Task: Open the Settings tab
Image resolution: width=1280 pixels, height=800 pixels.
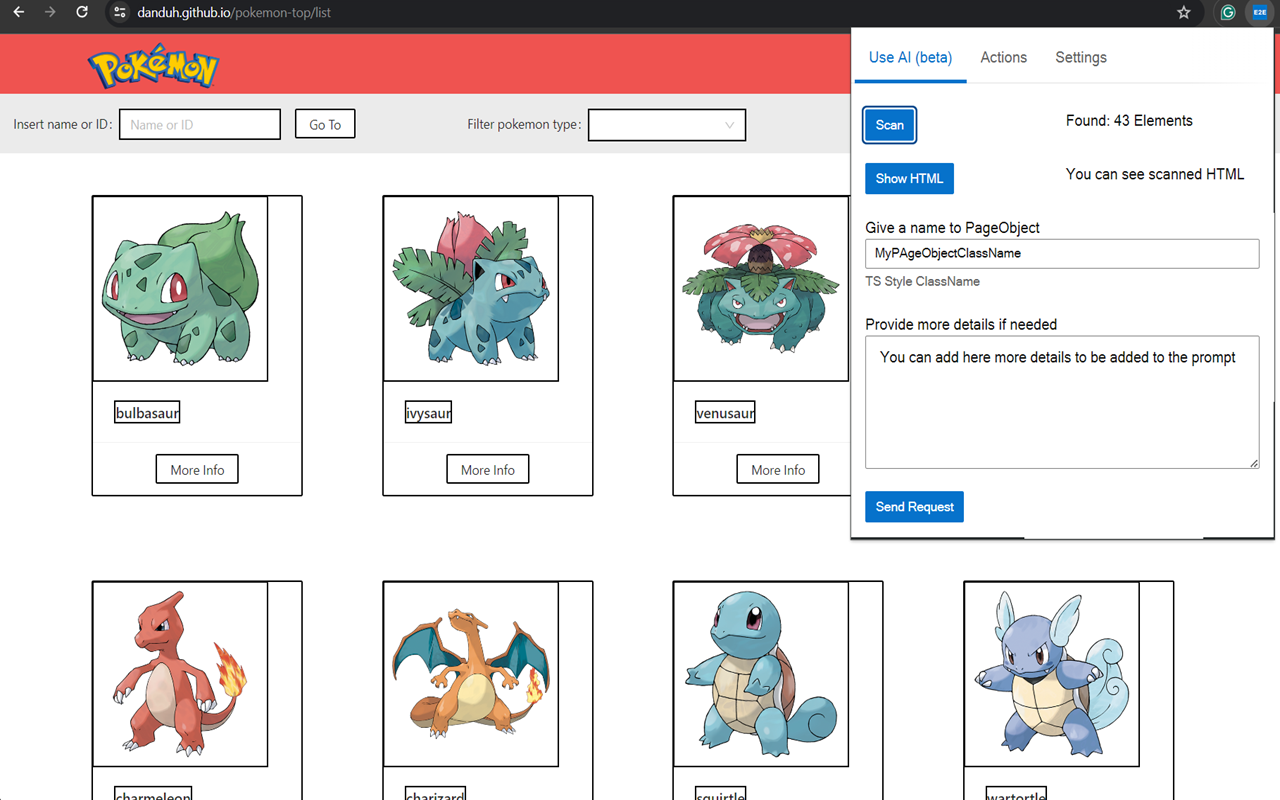Action: pos(1080,57)
